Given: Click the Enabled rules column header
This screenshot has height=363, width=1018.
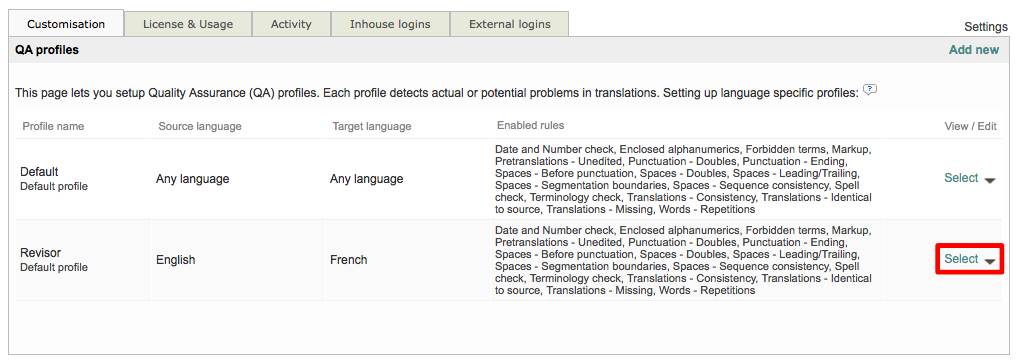Looking at the screenshot, I should [x=530, y=125].
